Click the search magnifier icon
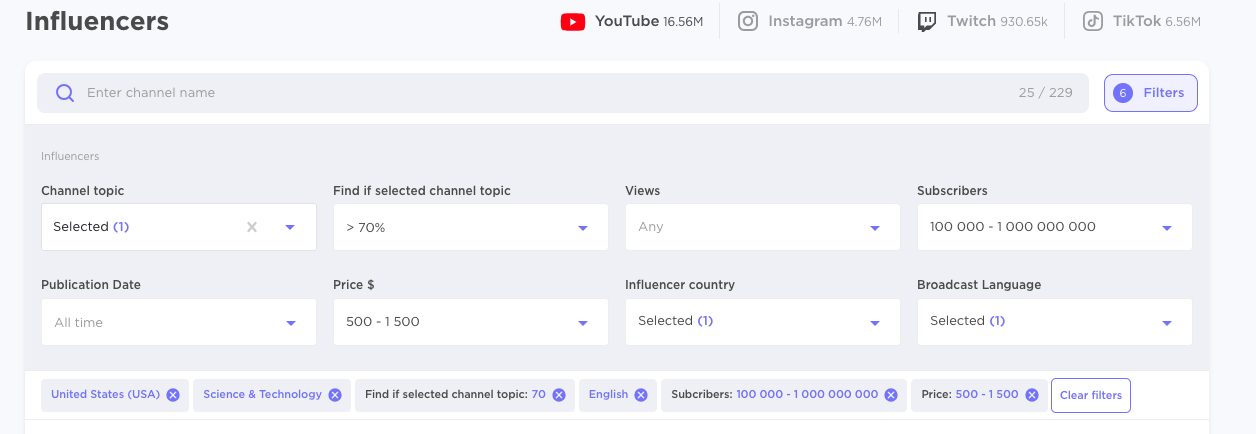1256x434 pixels. point(65,93)
